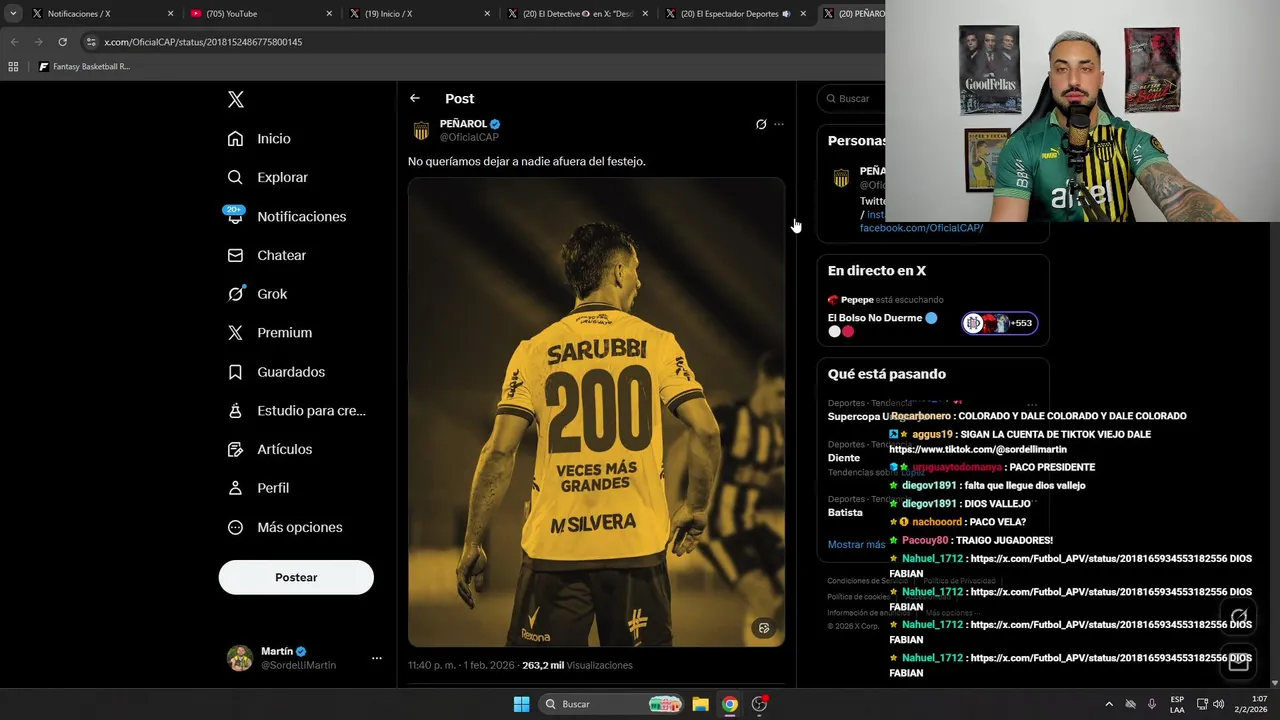Click the Postear button
The image size is (1280, 720).
tap(296, 577)
